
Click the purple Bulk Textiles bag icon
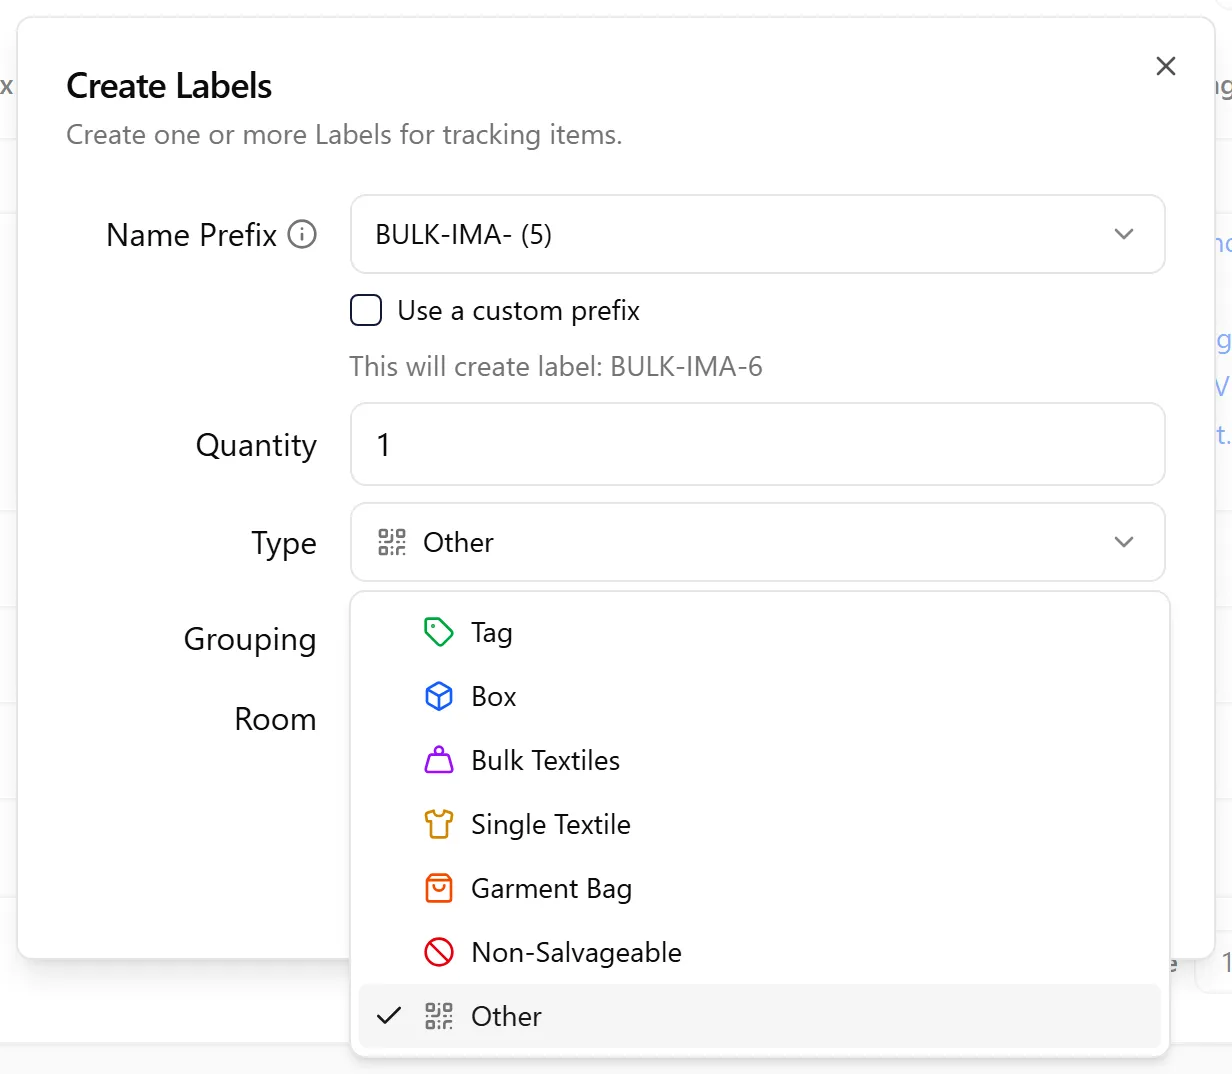coord(439,760)
